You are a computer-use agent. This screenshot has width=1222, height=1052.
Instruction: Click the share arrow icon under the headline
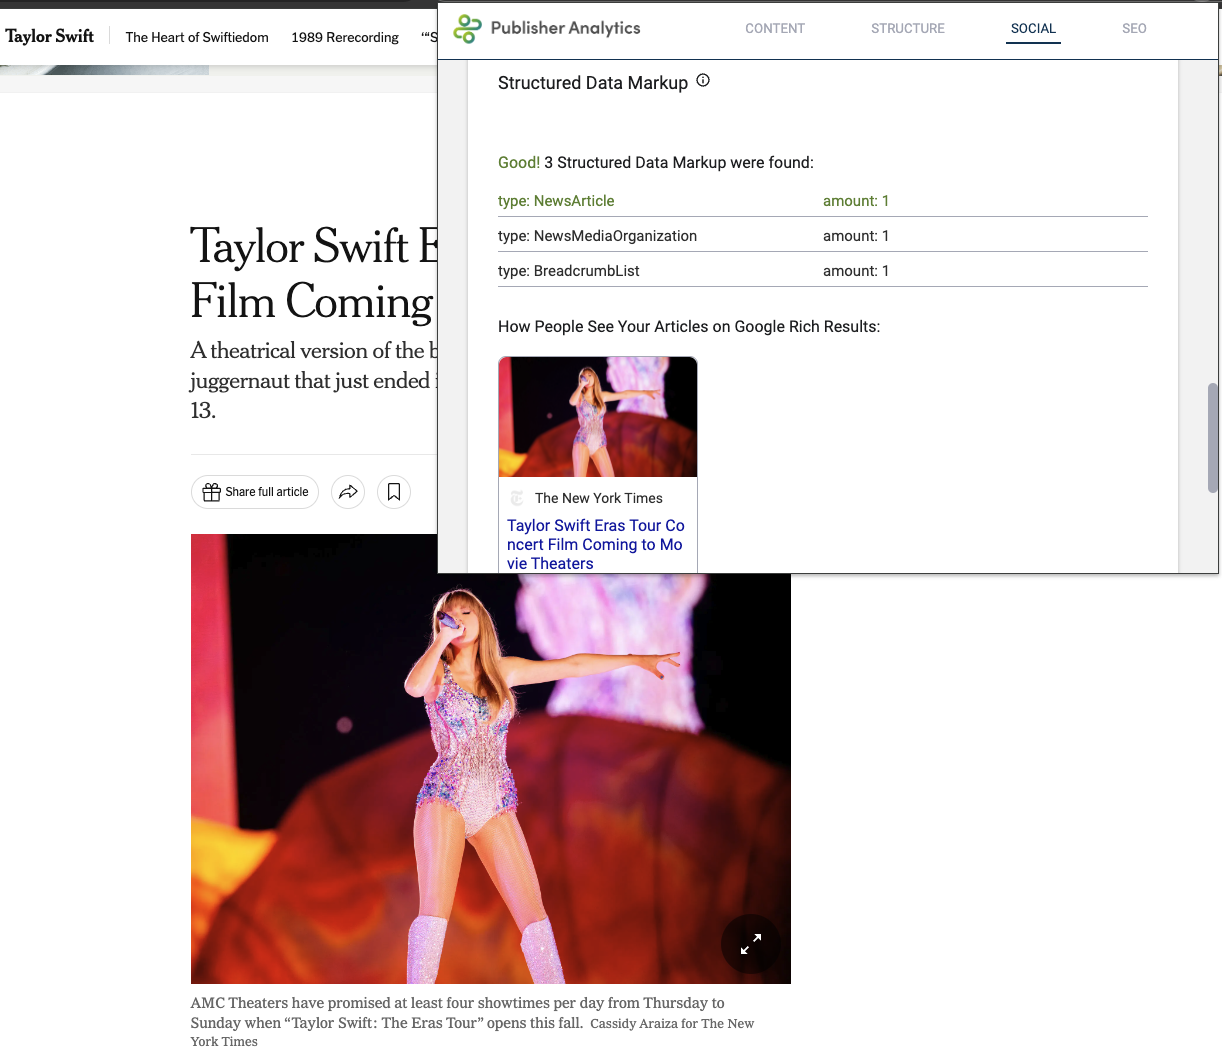(x=348, y=492)
